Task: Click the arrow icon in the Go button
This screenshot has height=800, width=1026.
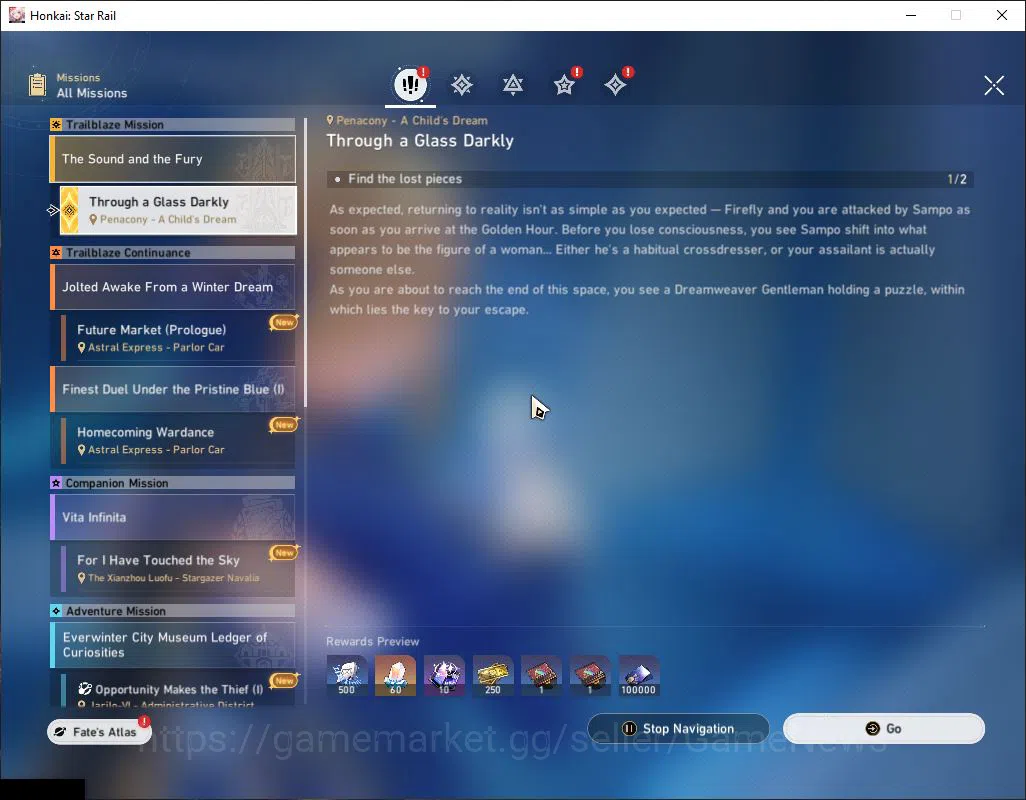Action: click(872, 729)
